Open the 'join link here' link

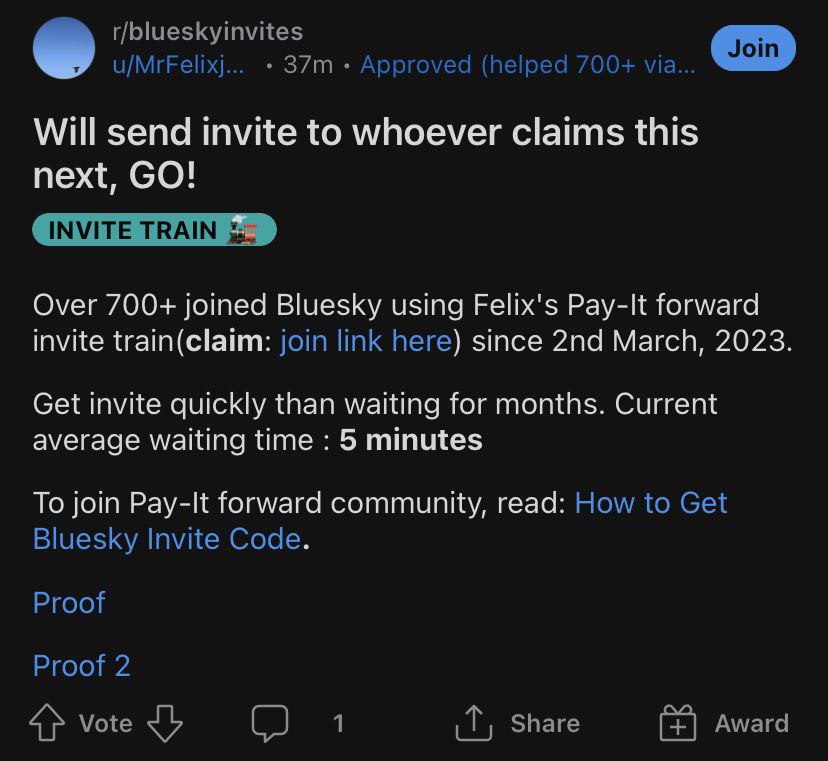tap(366, 341)
